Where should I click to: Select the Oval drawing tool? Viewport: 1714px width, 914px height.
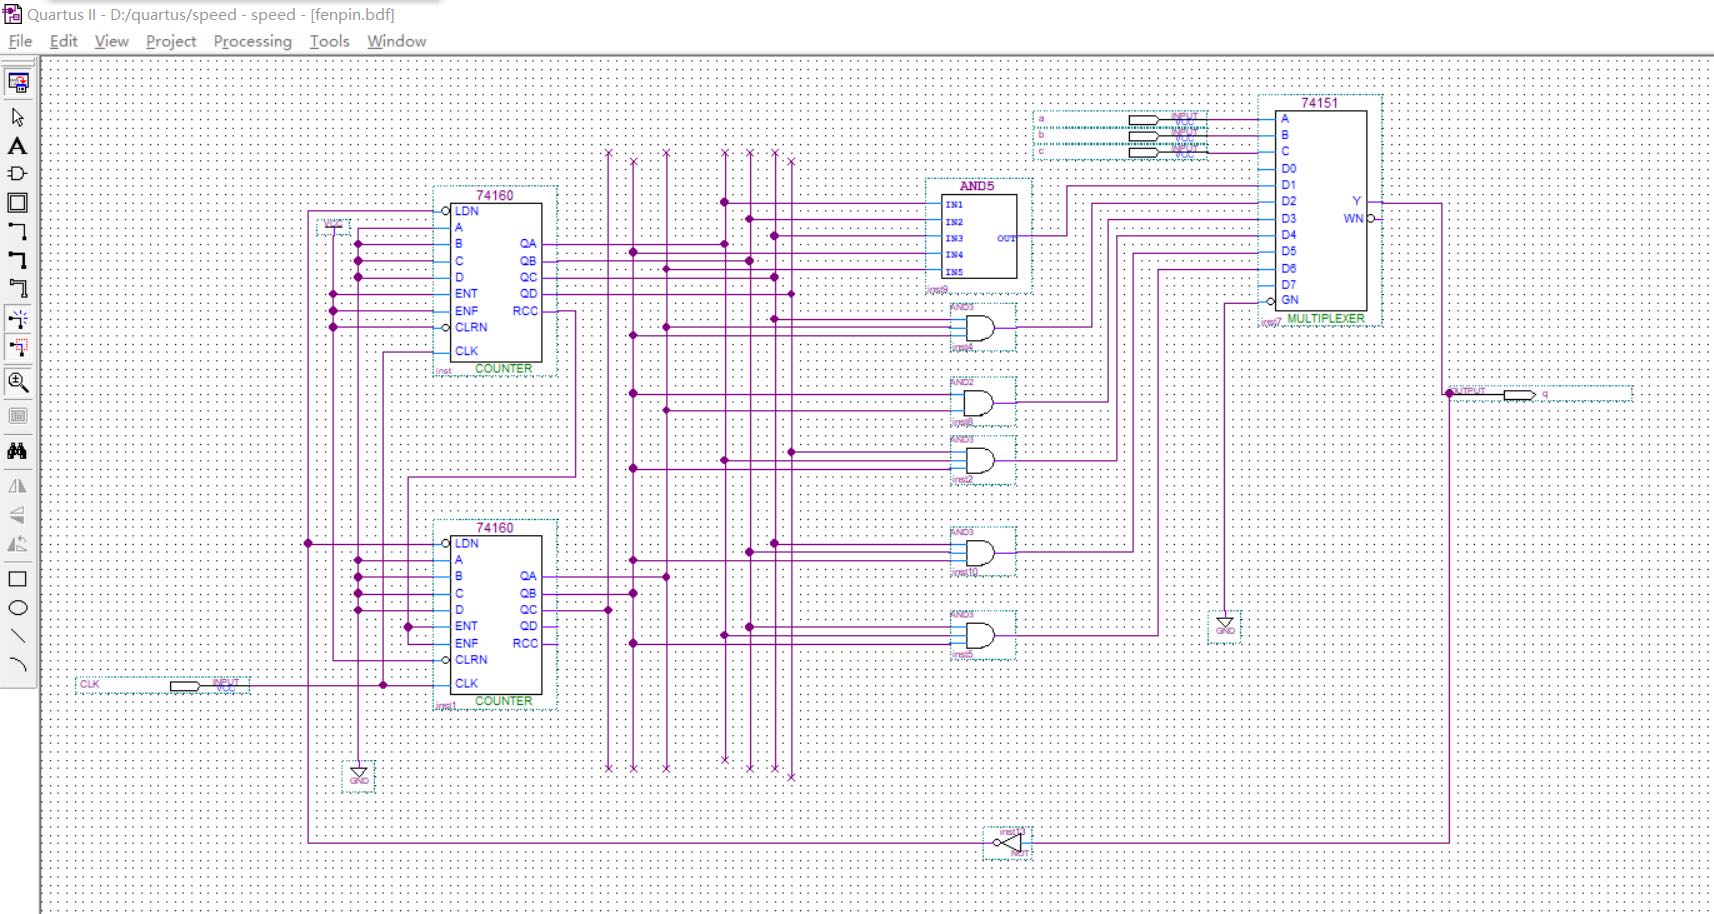(17, 608)
